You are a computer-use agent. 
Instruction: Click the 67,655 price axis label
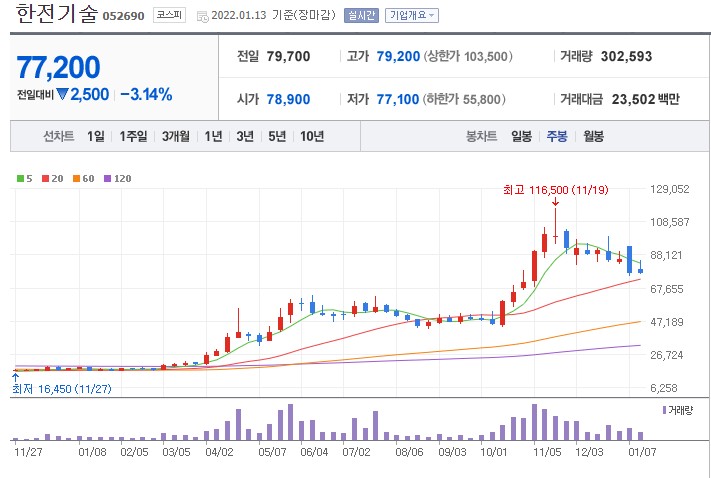[x=666, y=289]
